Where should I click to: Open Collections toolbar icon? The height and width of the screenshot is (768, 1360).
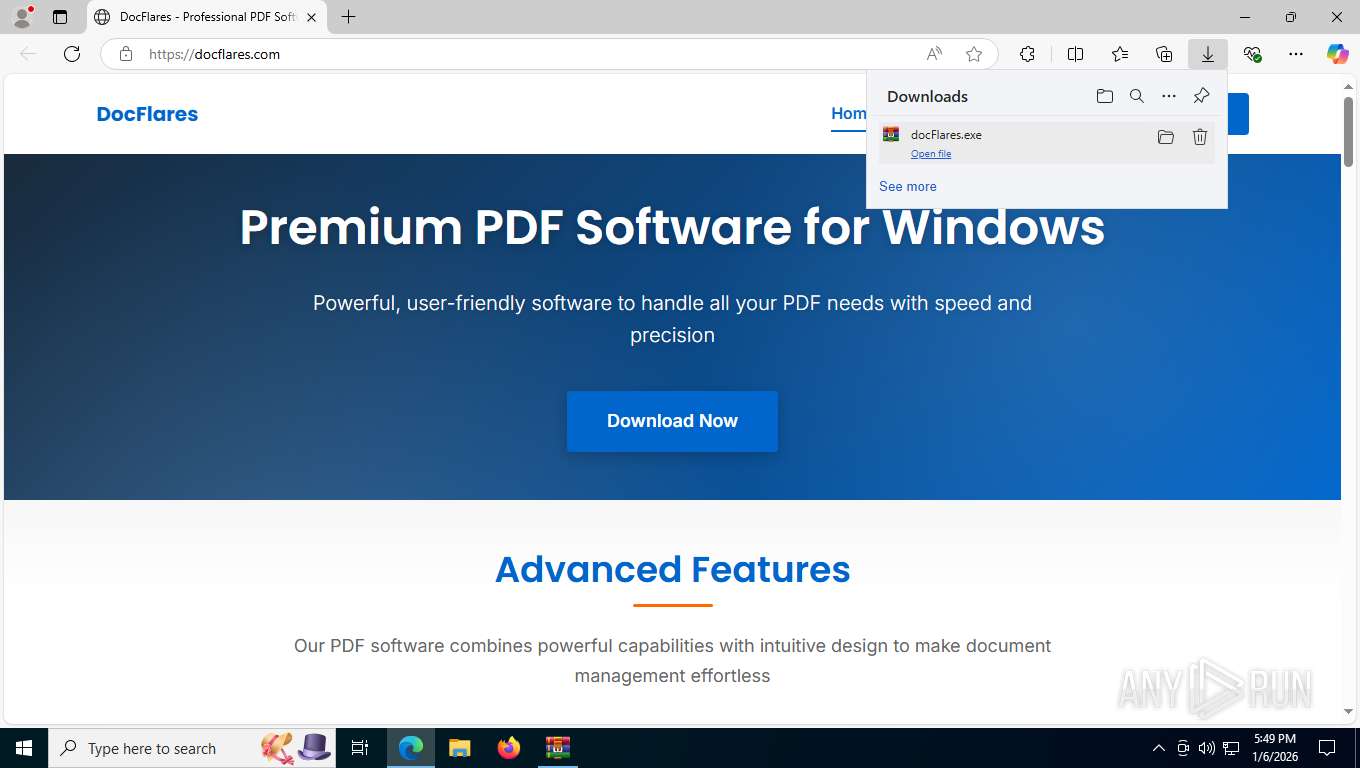[1164, 54]
